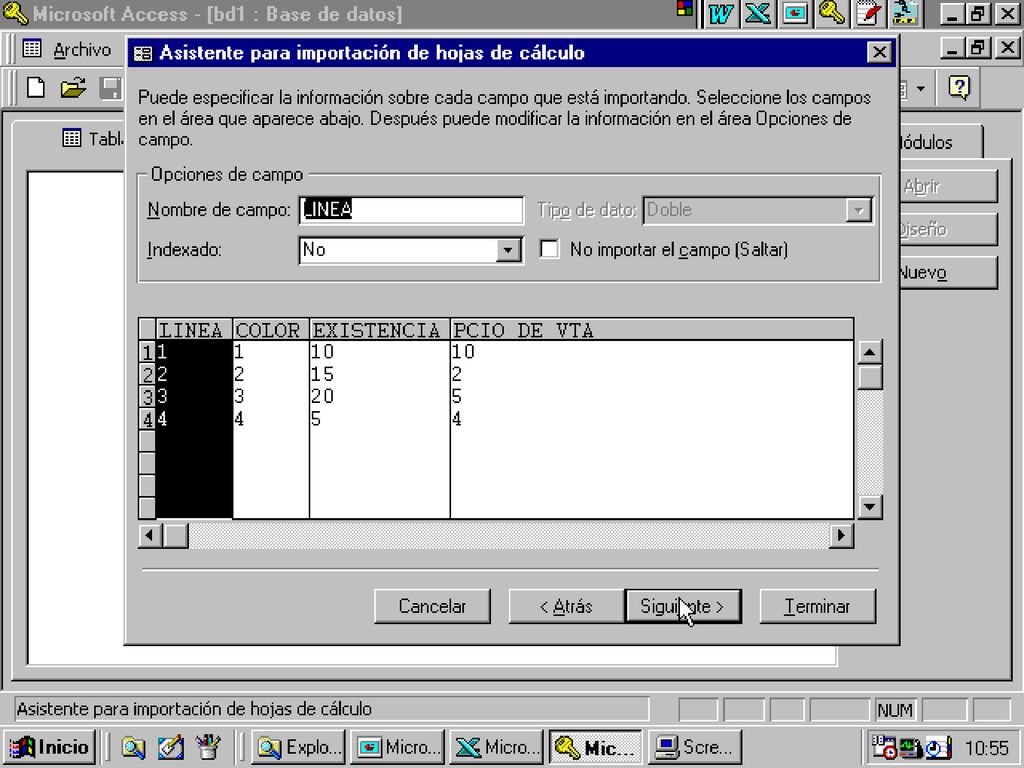Open the Tipo de dato dropdown arrow
Image resolution: width=1024 pixels, height=768 pixels.
pyautogui.click(x=858, y=210)
